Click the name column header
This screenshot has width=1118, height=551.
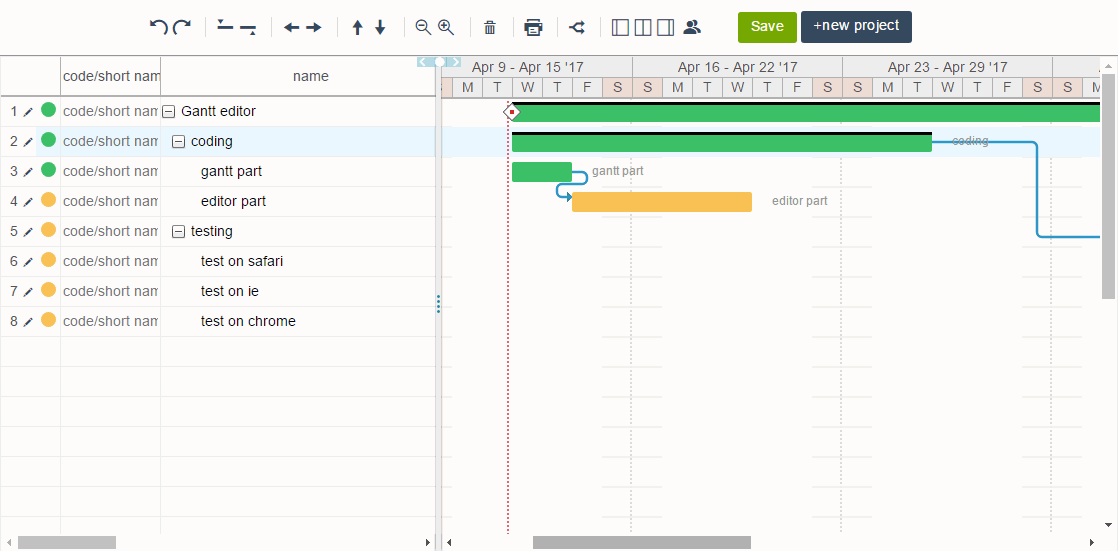pos(298,76)
